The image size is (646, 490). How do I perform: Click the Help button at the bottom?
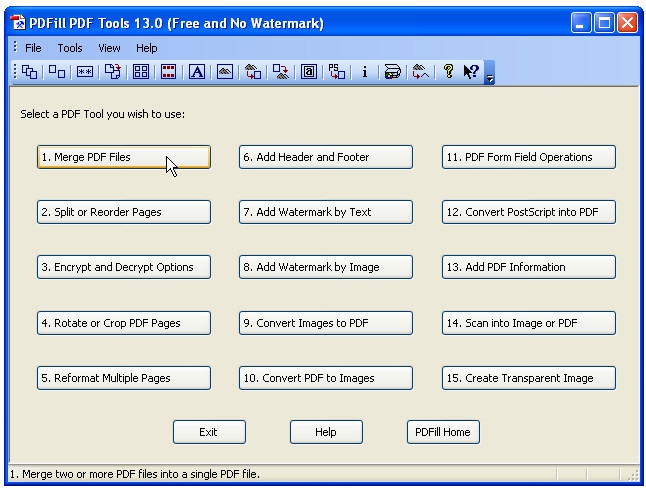(x=326, y=432)
